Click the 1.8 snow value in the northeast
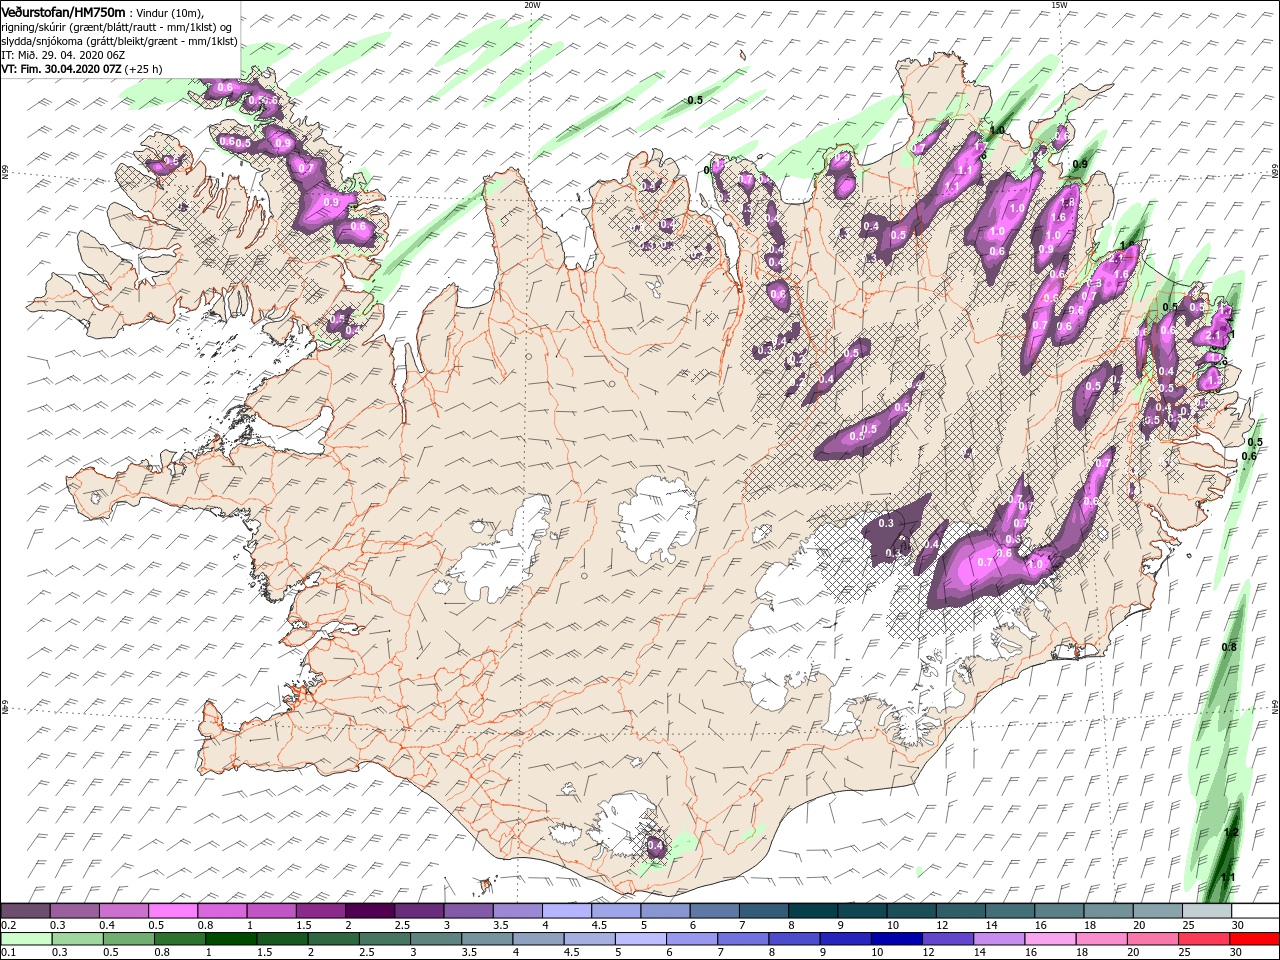The width and height of the screenshot is (1280, 960). tap(1068, 202)
